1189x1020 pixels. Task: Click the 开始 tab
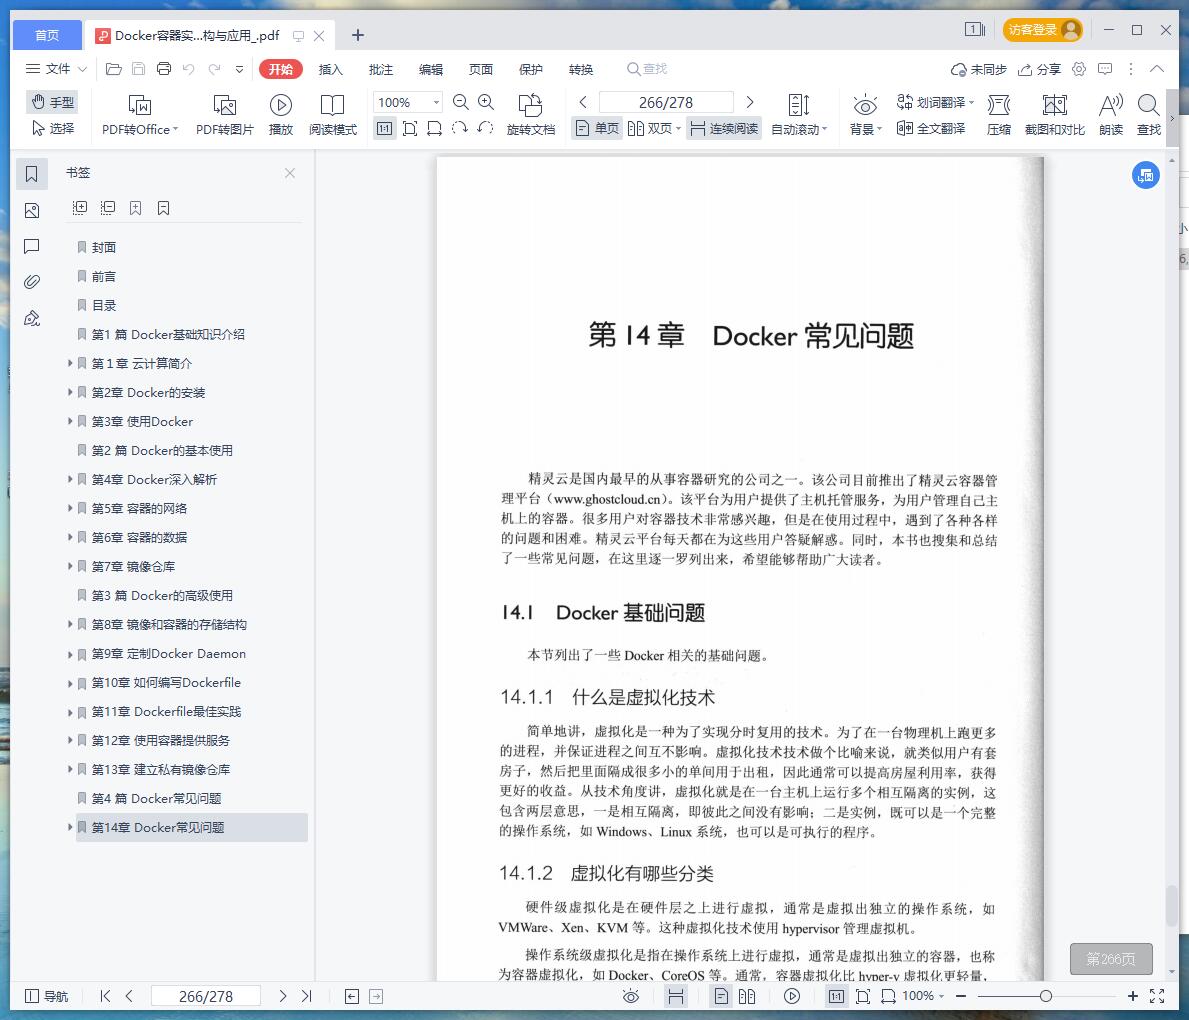coord(281,69)
